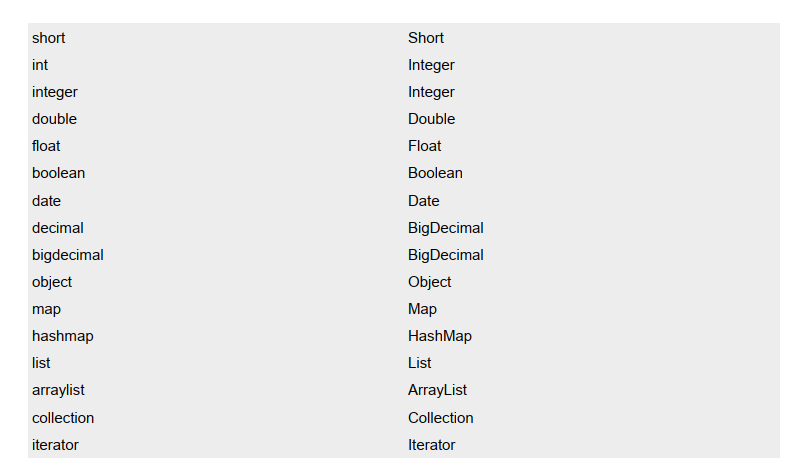Click the lowercase "short" alias cell
Image resolution: width=807 pixels, height=467 pixels.
pyautogui.click(x=49, y=38)
